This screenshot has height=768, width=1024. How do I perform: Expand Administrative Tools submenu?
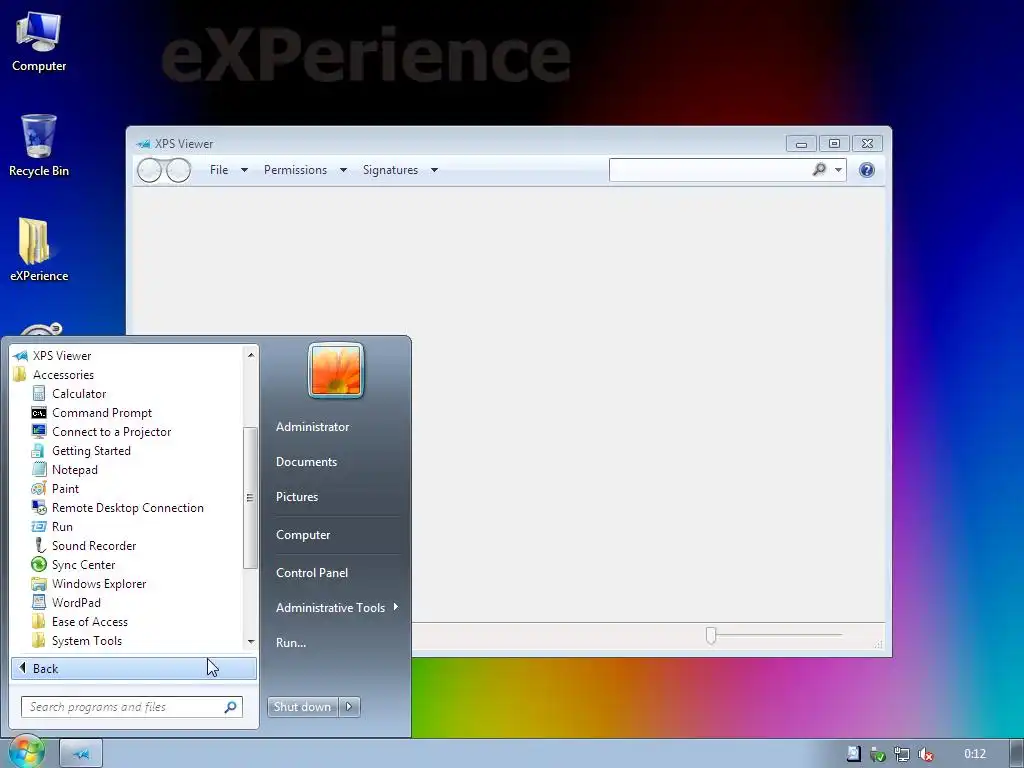click(x=337, y=607)
